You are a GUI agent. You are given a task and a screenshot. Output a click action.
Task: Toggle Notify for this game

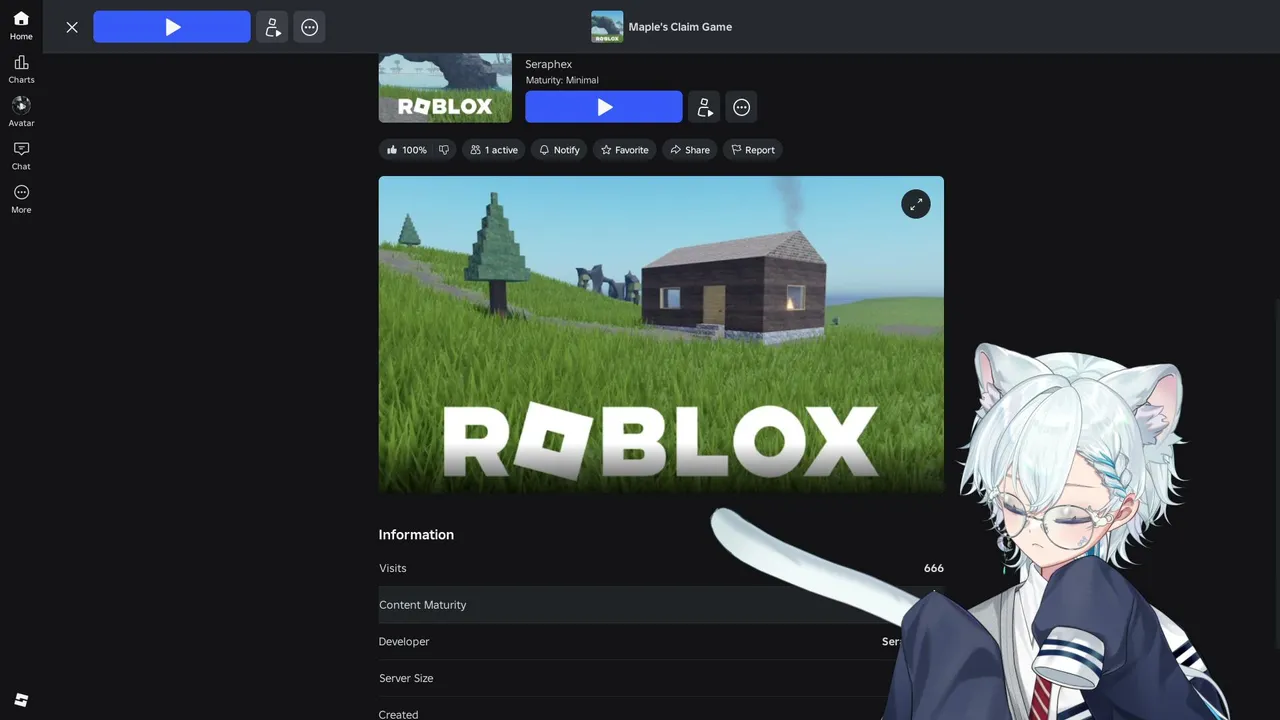point(559,150)
